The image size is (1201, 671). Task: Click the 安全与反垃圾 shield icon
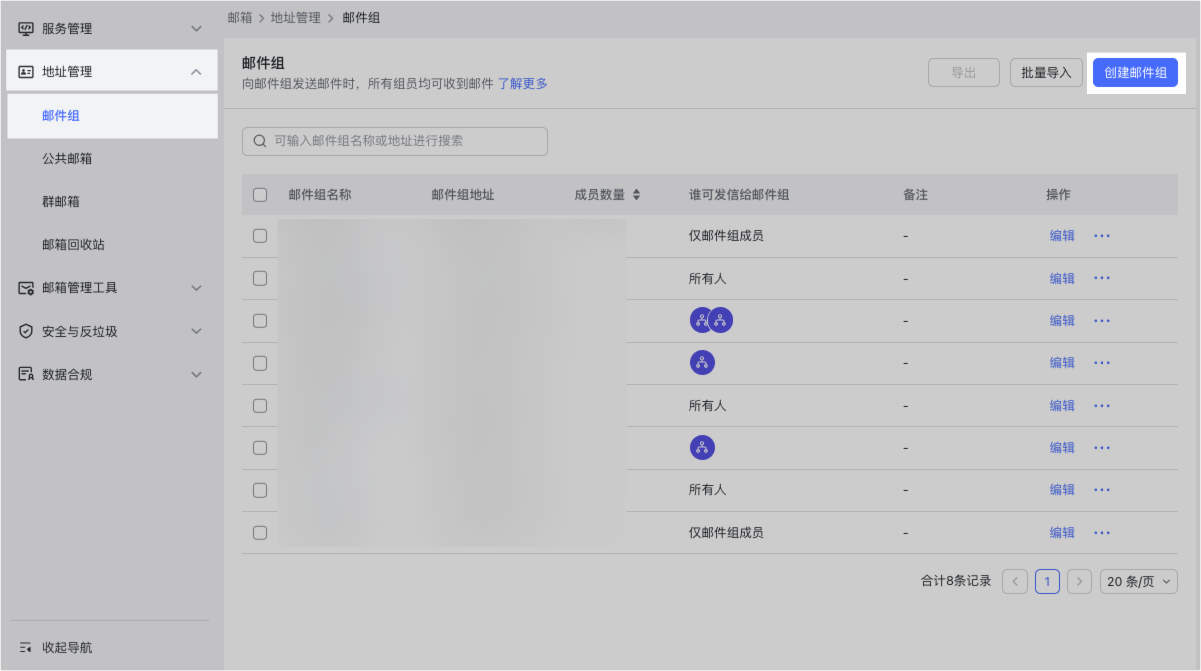[26, 331]
